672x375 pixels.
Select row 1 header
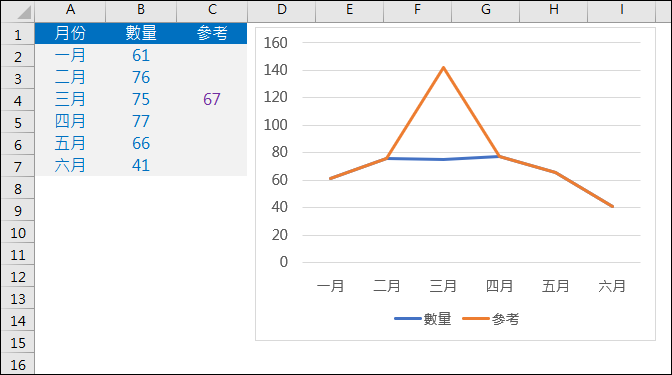tap(18, 34)
